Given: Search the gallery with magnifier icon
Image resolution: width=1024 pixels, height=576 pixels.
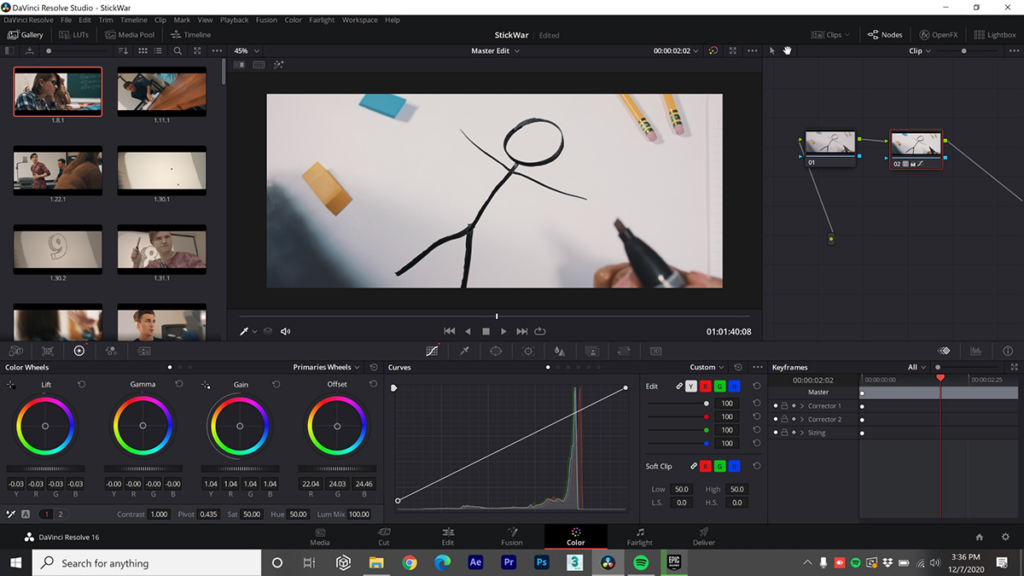Looking at the screenshot, I should pyautogui.click(x=177, y=50).
